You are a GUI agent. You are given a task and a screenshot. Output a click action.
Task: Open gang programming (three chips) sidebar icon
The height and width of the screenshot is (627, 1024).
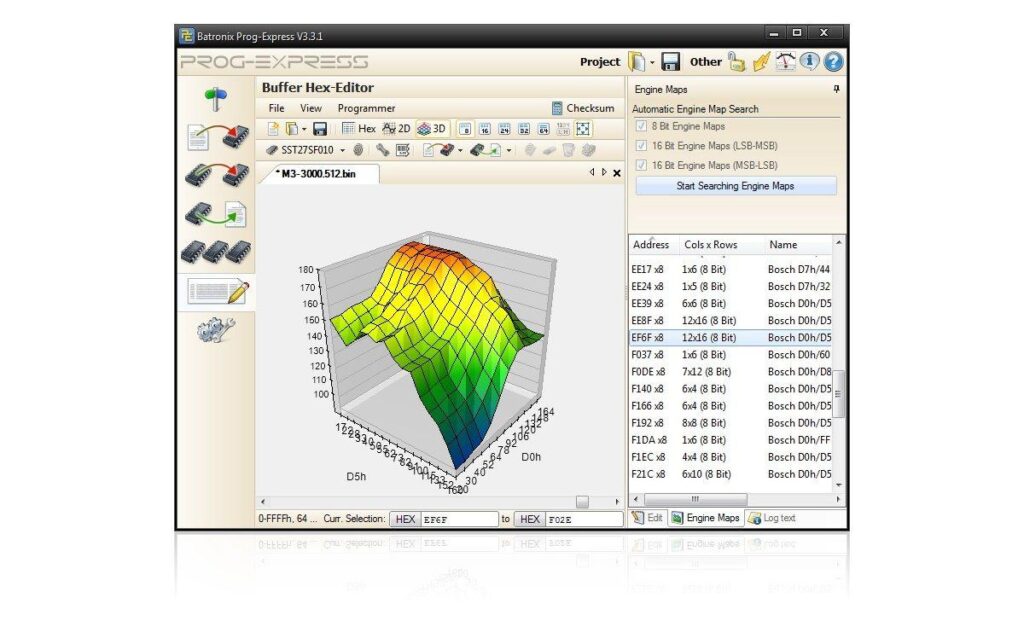coord(216,251)
